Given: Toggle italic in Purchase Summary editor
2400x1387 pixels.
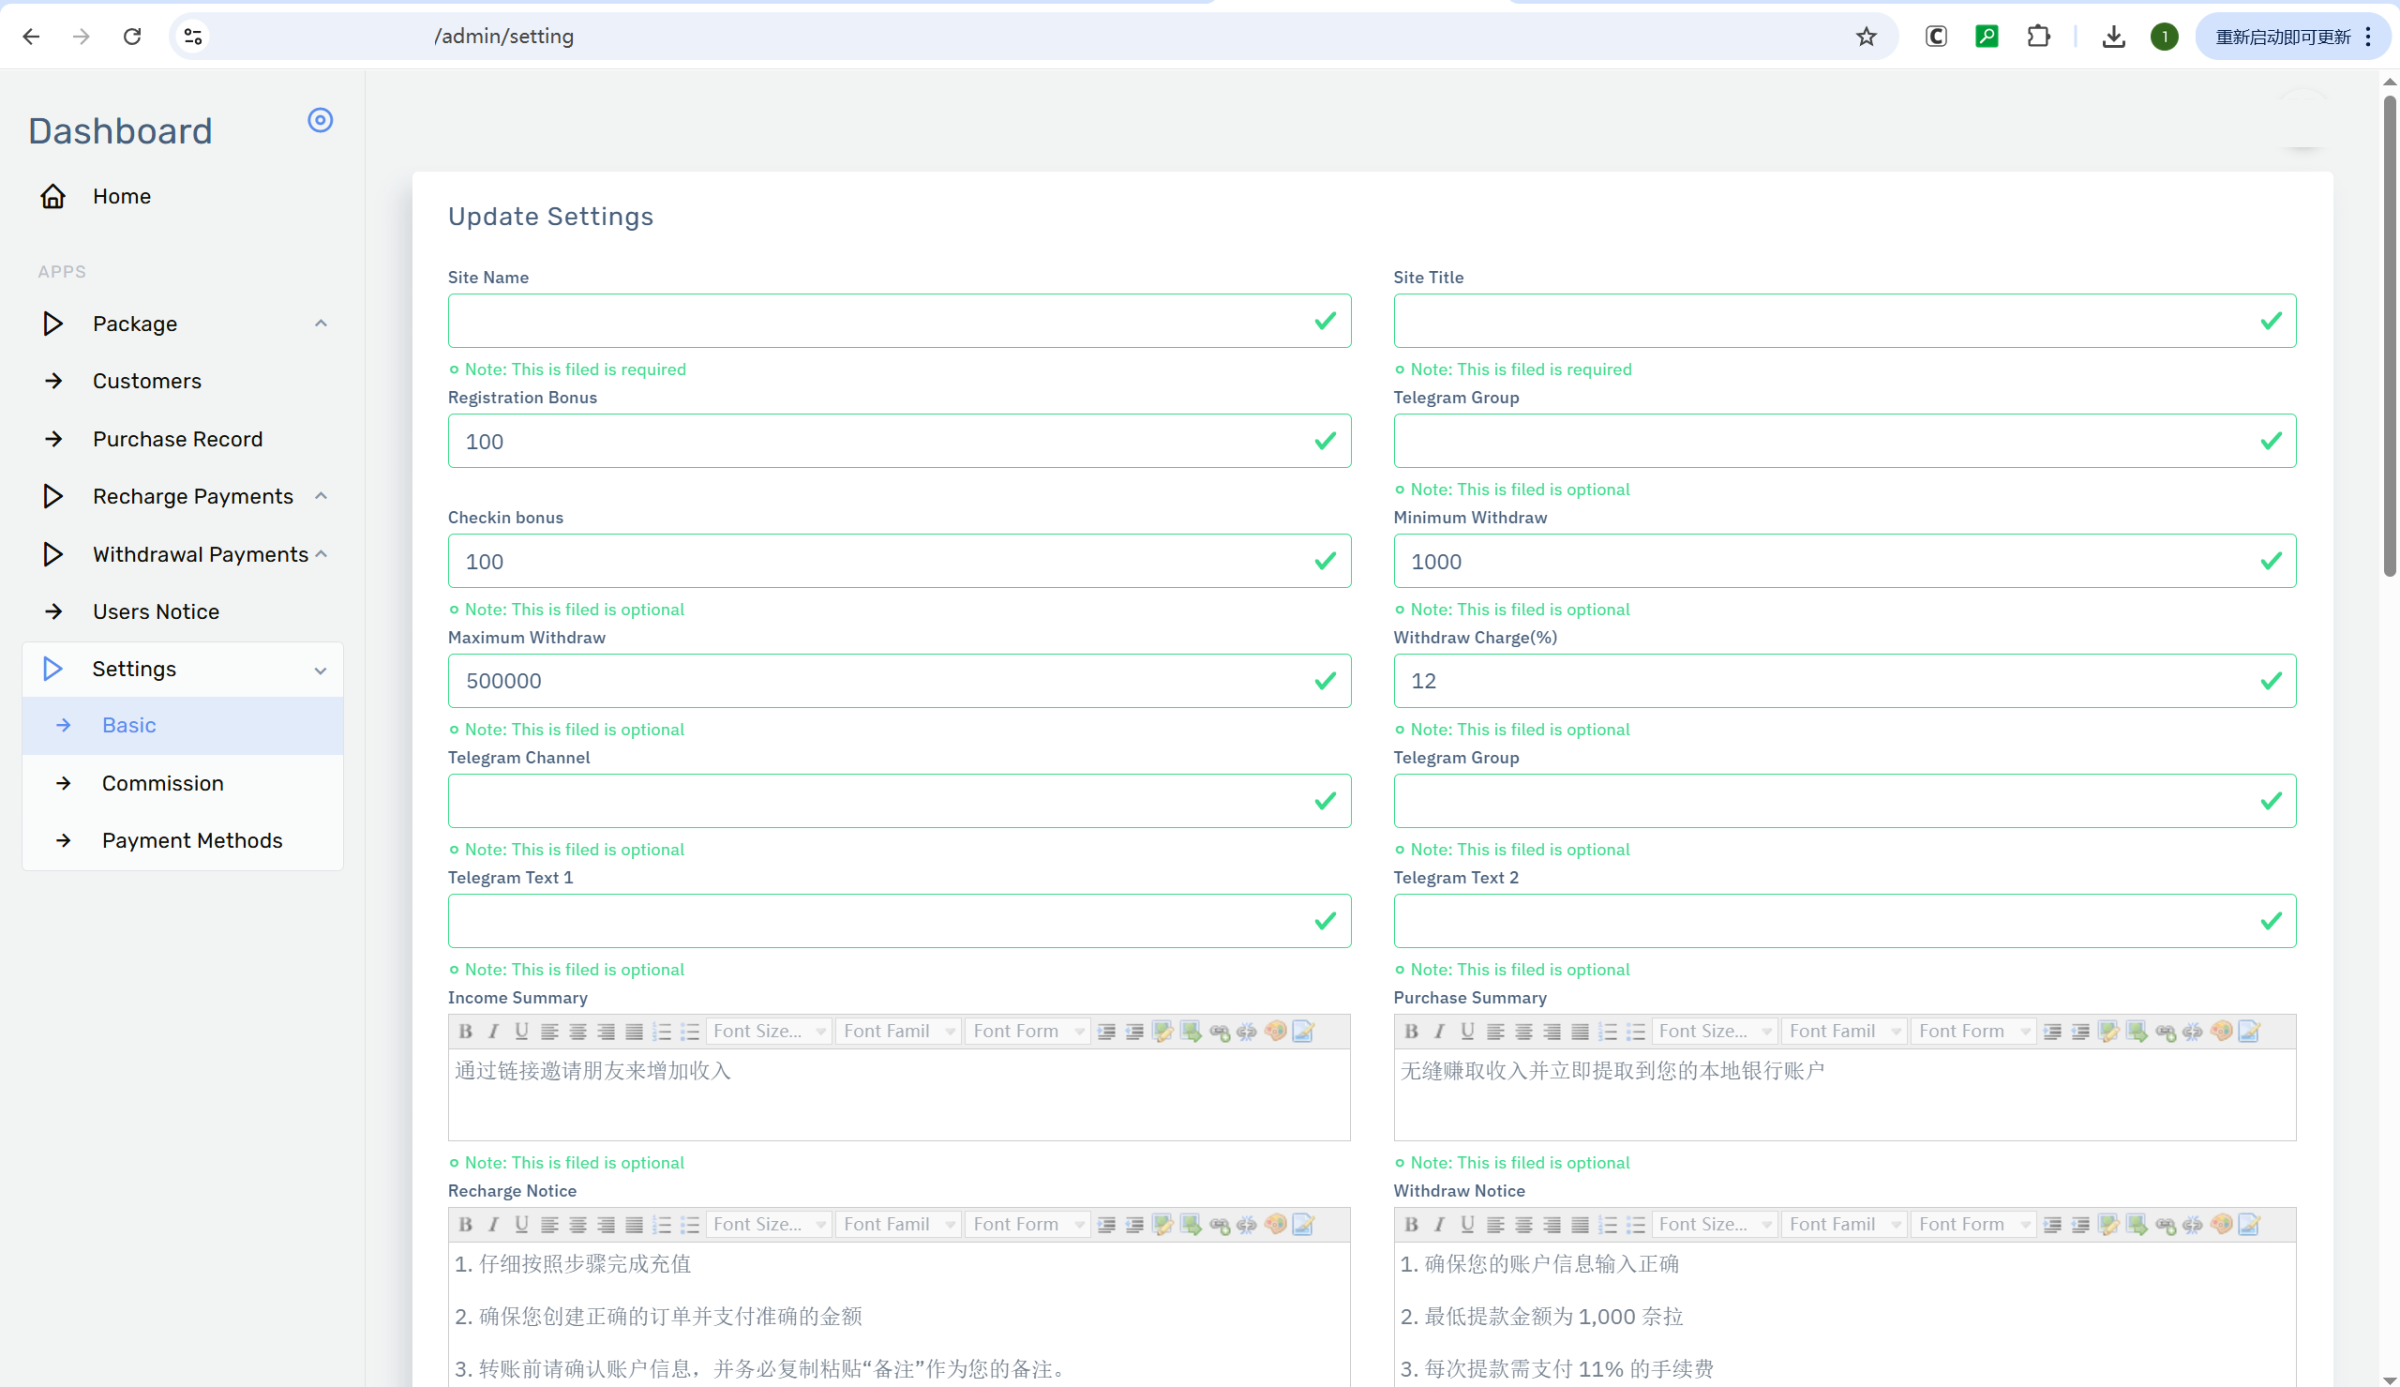Looking at the screenshot, I should pyautogui.click(x=1439, y=1031).
